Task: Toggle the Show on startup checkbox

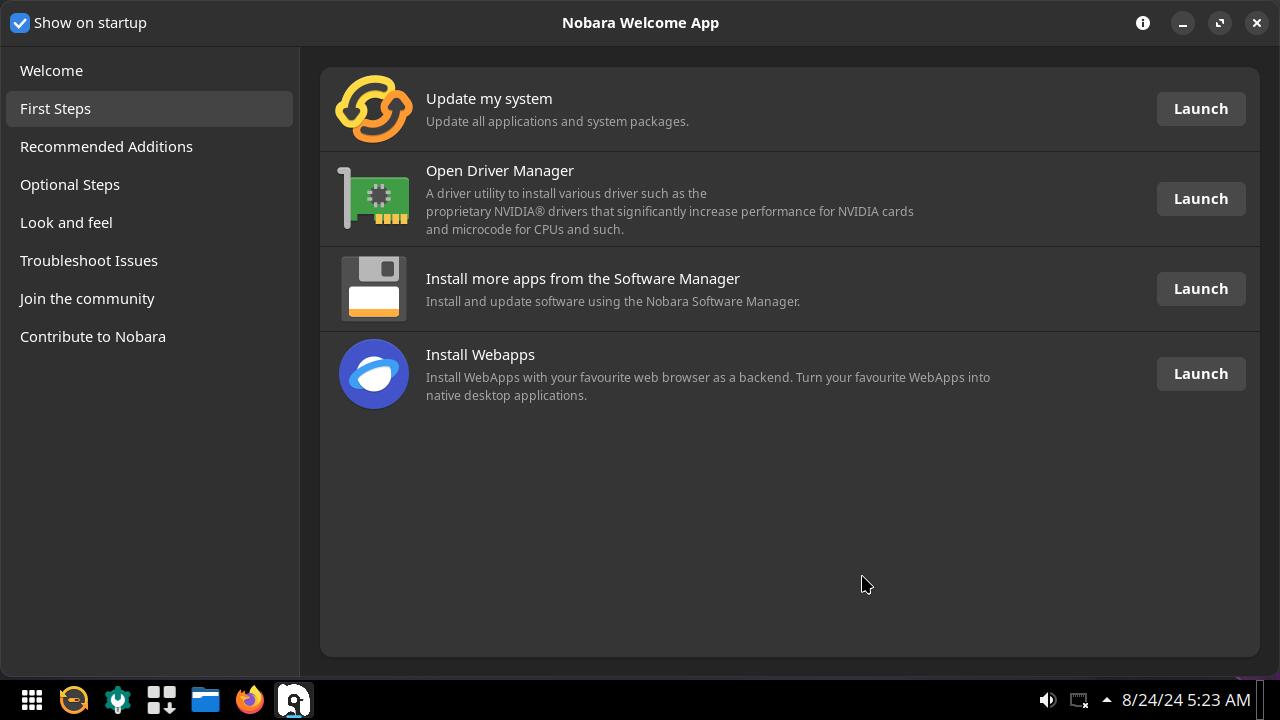Action: tap(20, 23)
